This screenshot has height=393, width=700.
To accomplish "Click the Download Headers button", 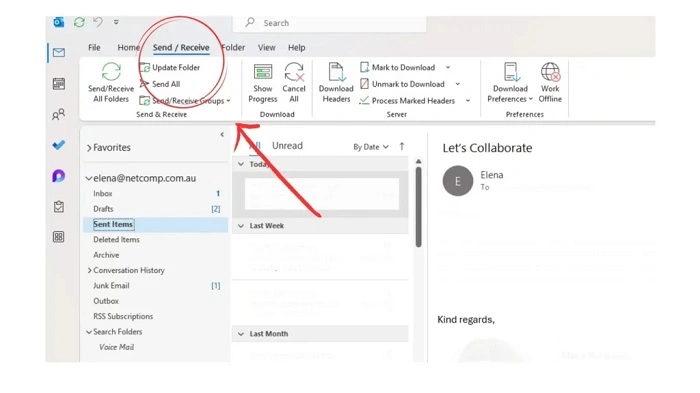I will [x=336, y=83].
